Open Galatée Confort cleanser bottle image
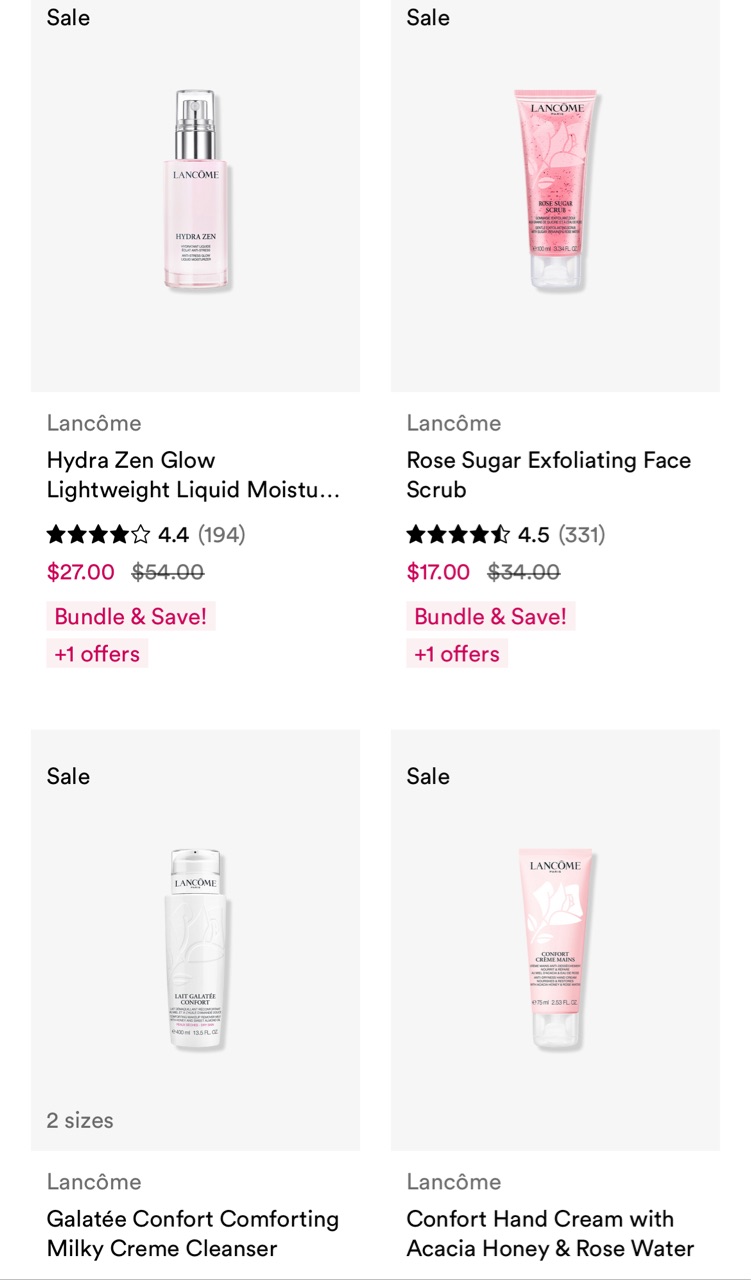The height and width of the screenshot is (1280, 751). click(196, 948)
